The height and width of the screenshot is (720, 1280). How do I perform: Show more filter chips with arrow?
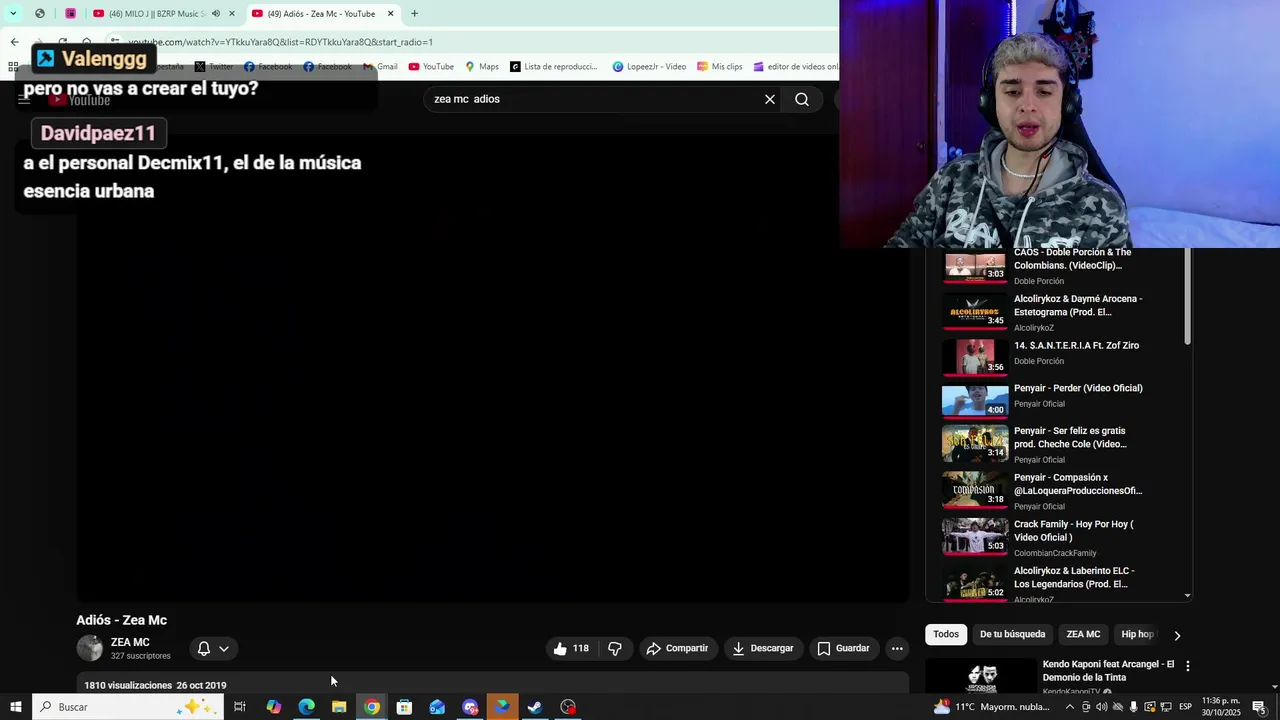click(x=1177, y=635)
